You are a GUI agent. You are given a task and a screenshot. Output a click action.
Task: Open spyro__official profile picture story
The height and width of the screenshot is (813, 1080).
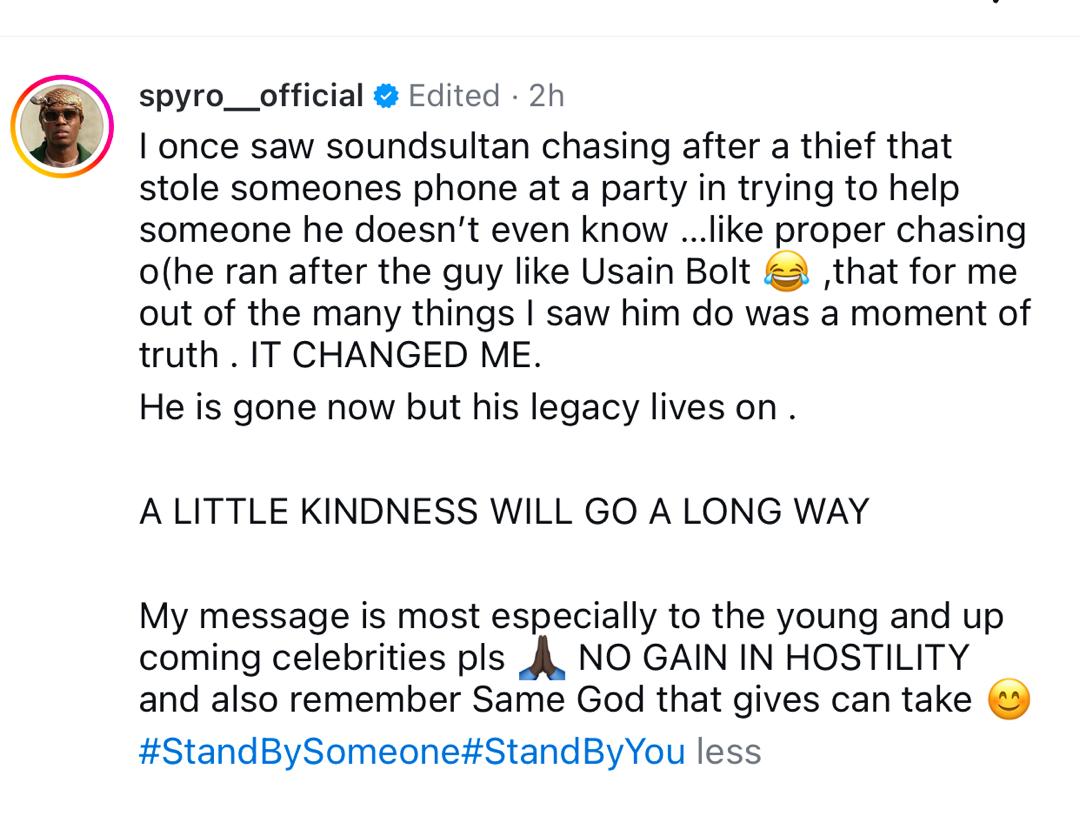tap(62, 127)
